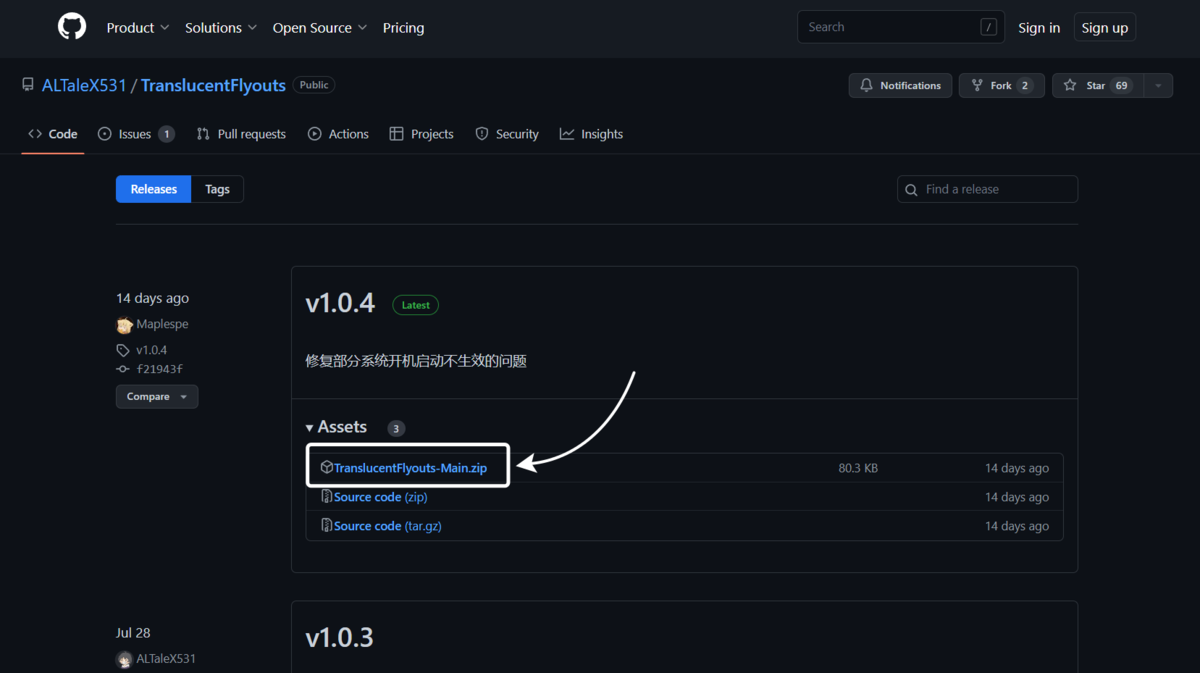Click the file icon beside Source code (zip)
Screen dimensions: 1200x673
(326, 496)
